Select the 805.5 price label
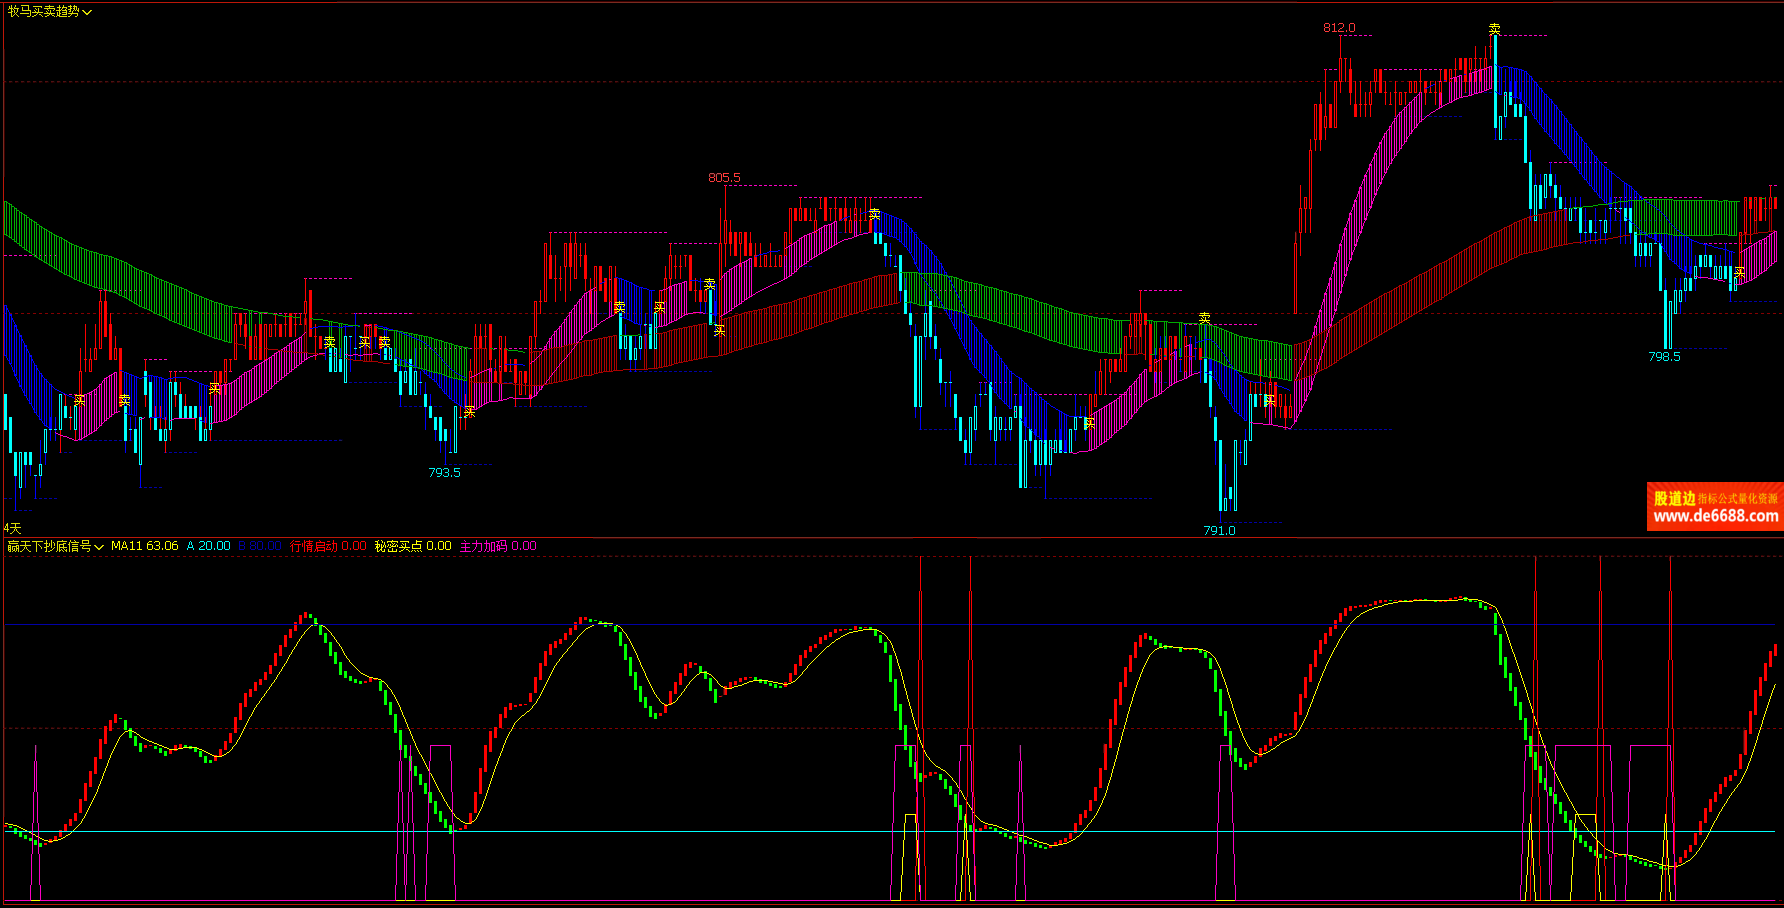The width and height of the screenshot is (1784, 908). pyautogui.click(x=724, y=178)
